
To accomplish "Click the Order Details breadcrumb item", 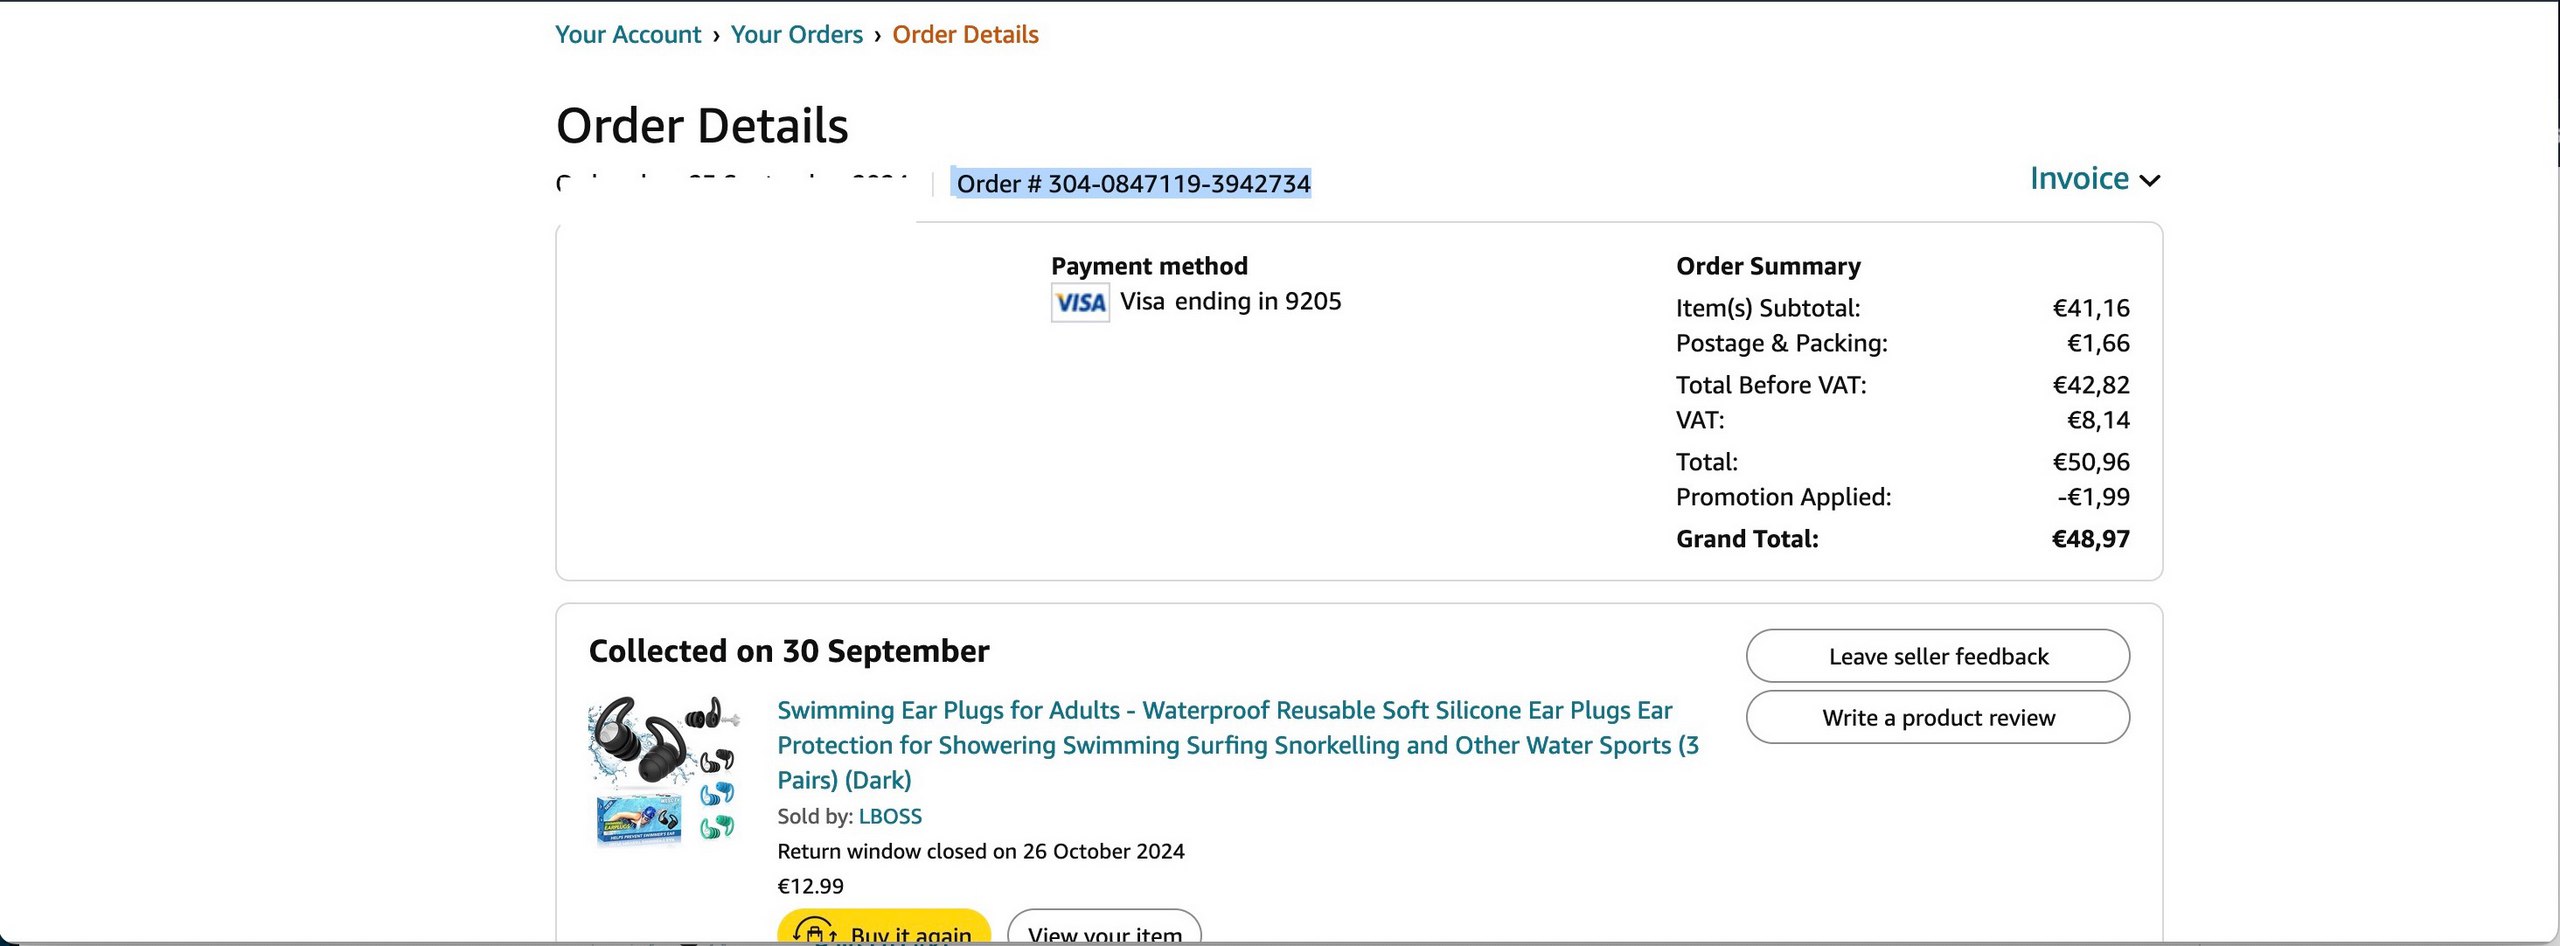I will tap(965, 35).
